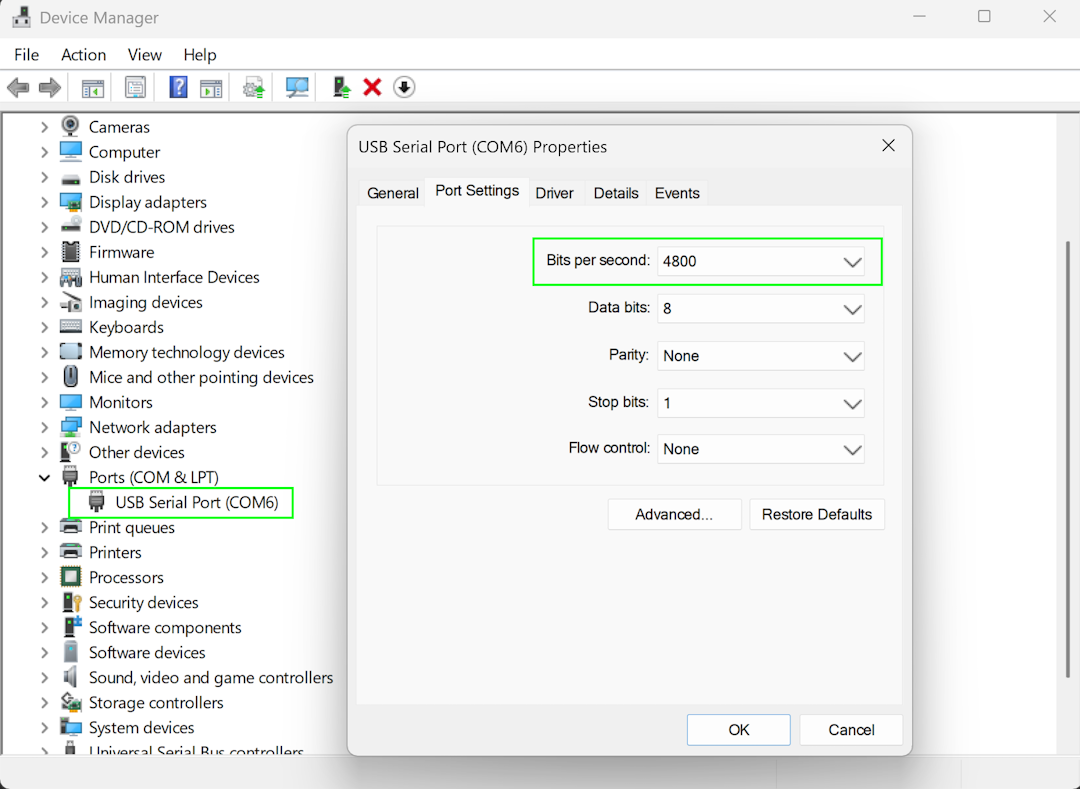Screen dimensions: 1080x789
Task: Select USB Serial Port (COM6) in tree
Action: click(196, 503)
